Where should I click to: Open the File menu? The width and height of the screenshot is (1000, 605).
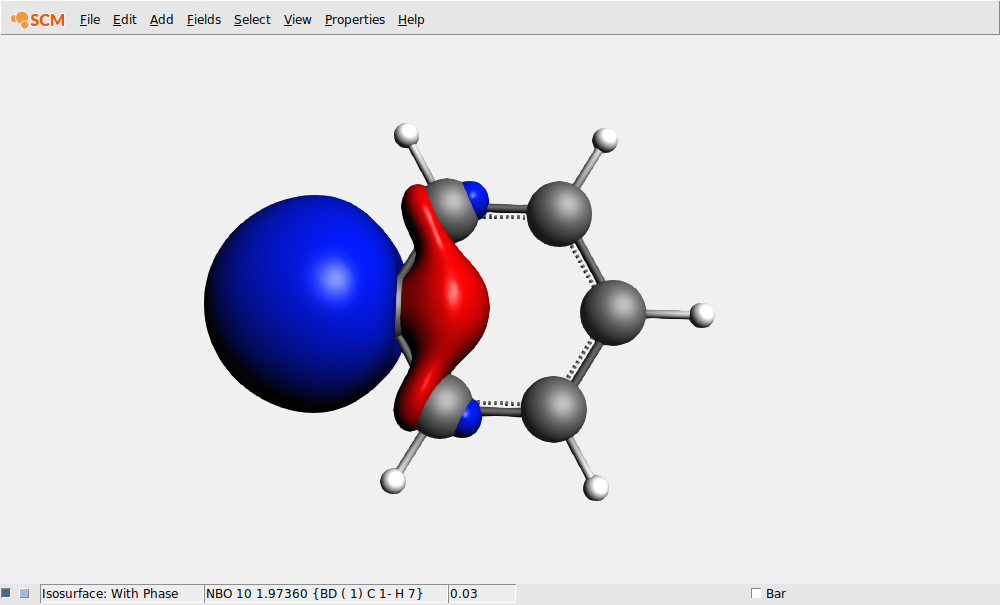89,19
